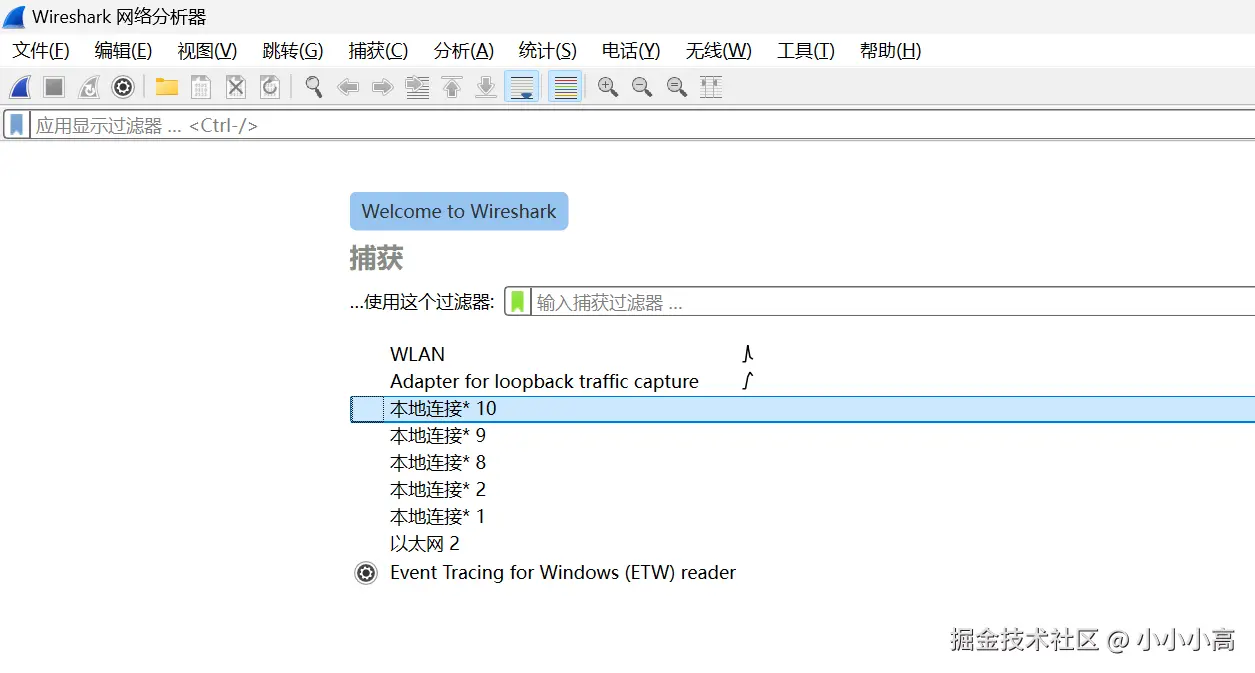Click the stop capture square icon
This screenshot has width=1255, height=673.
pos(54,88)
